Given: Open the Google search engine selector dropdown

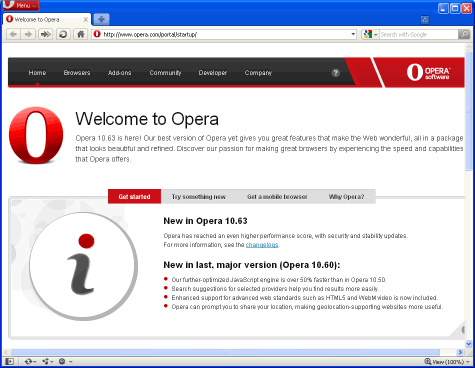Looking at the screenshot, I should (x=371, y=34).
